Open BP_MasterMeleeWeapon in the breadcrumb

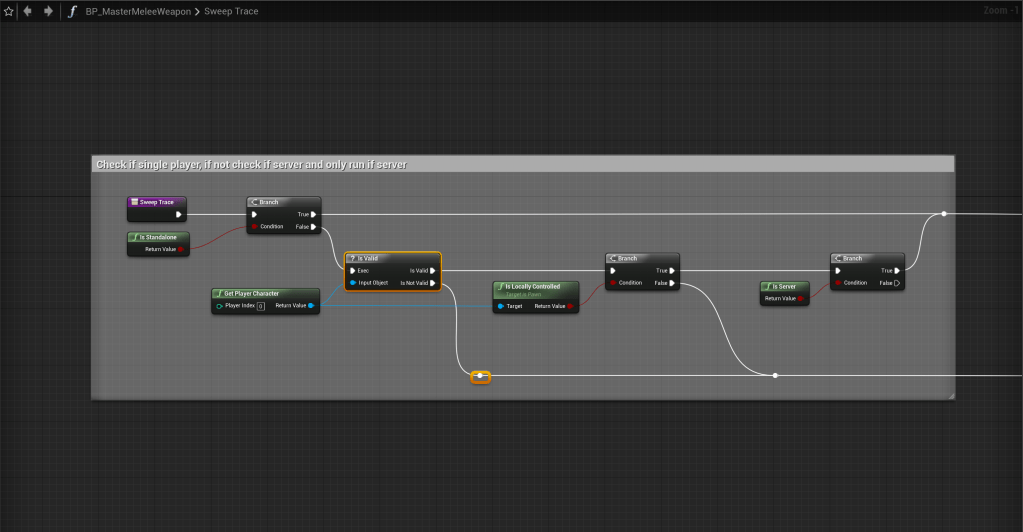click(x=137, y=11)
